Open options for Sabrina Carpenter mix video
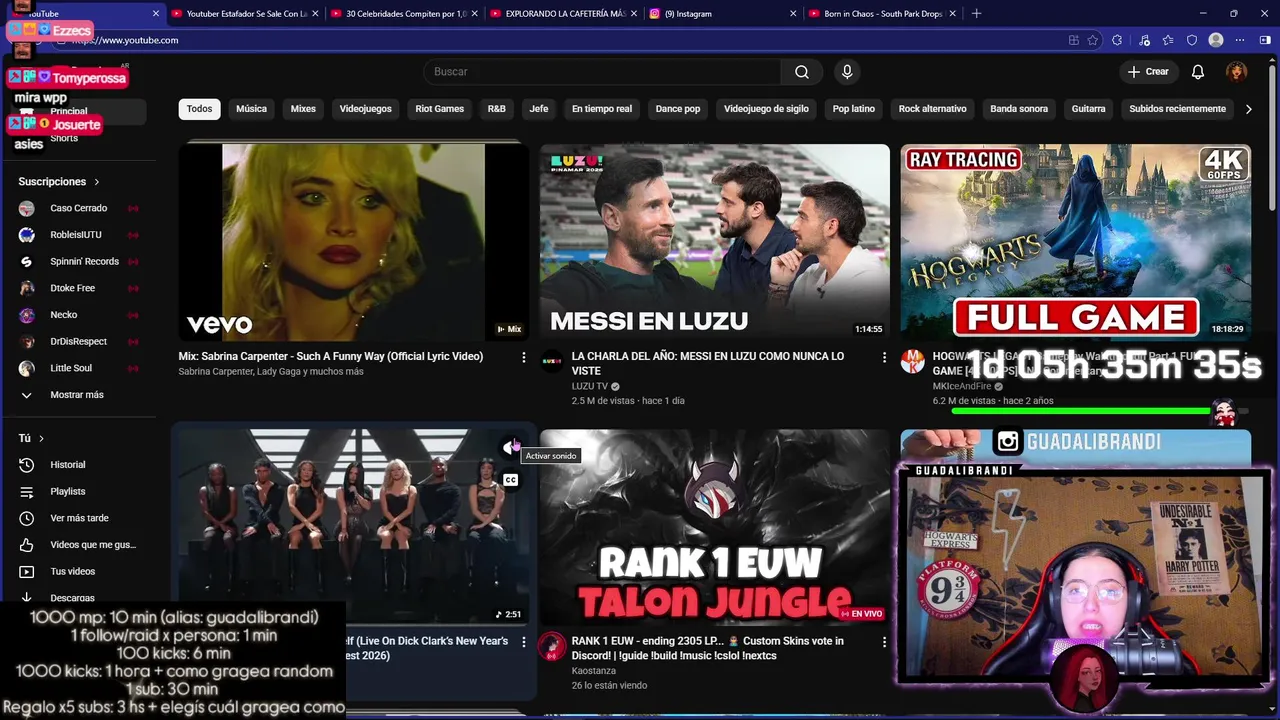This screenshot has width=1280, height=720. pos(523,357)
